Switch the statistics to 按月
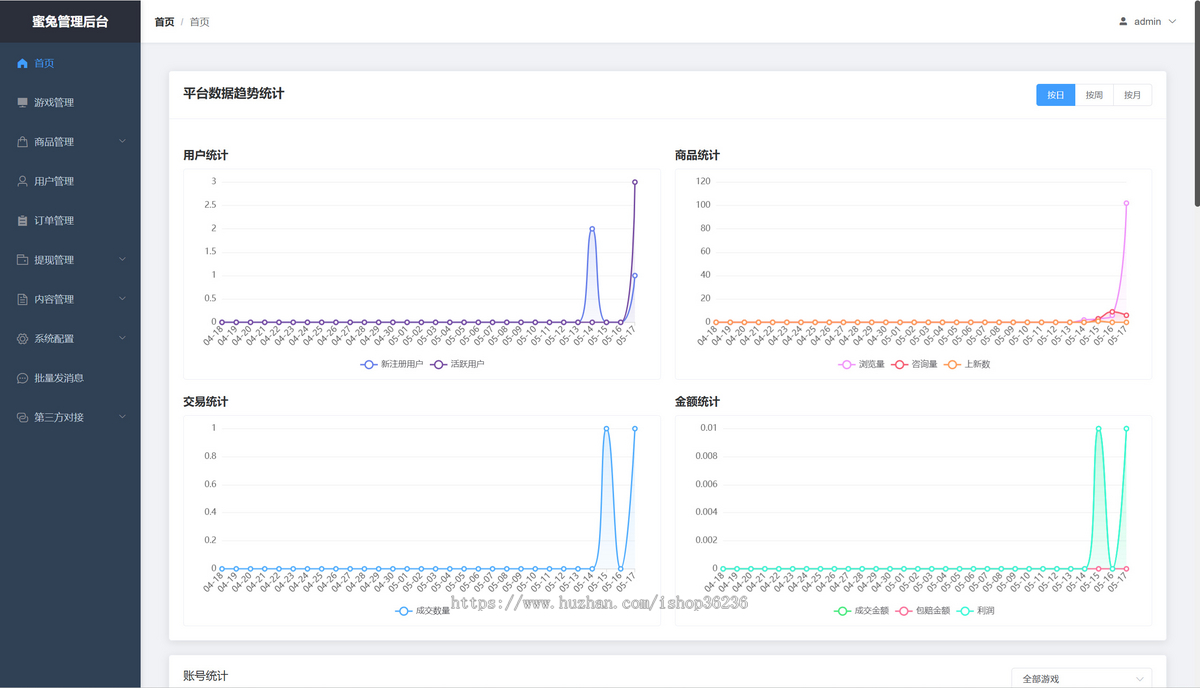Image resolution: width=1200 pixels, height=688 pixels. click(x=1132, y=95)
